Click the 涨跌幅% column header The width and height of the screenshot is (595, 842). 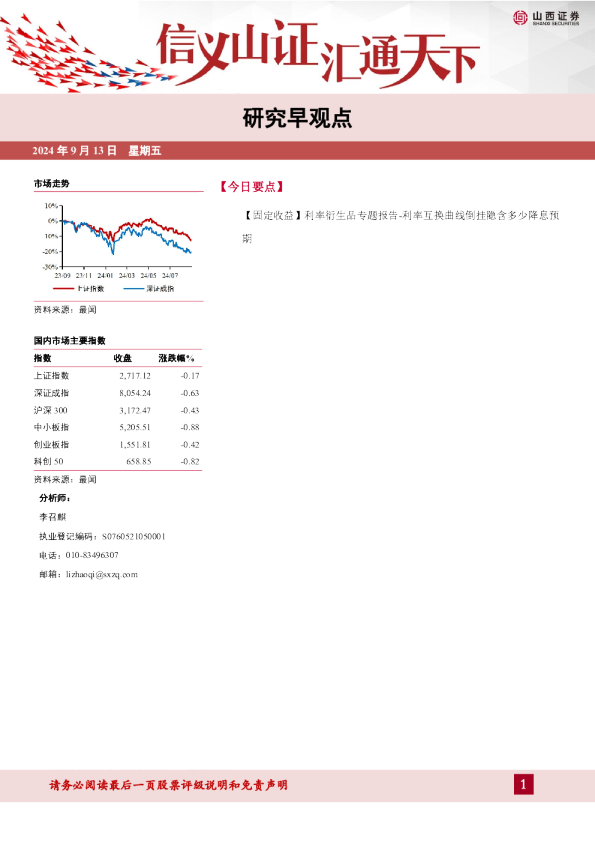click(x=176, y=358)
